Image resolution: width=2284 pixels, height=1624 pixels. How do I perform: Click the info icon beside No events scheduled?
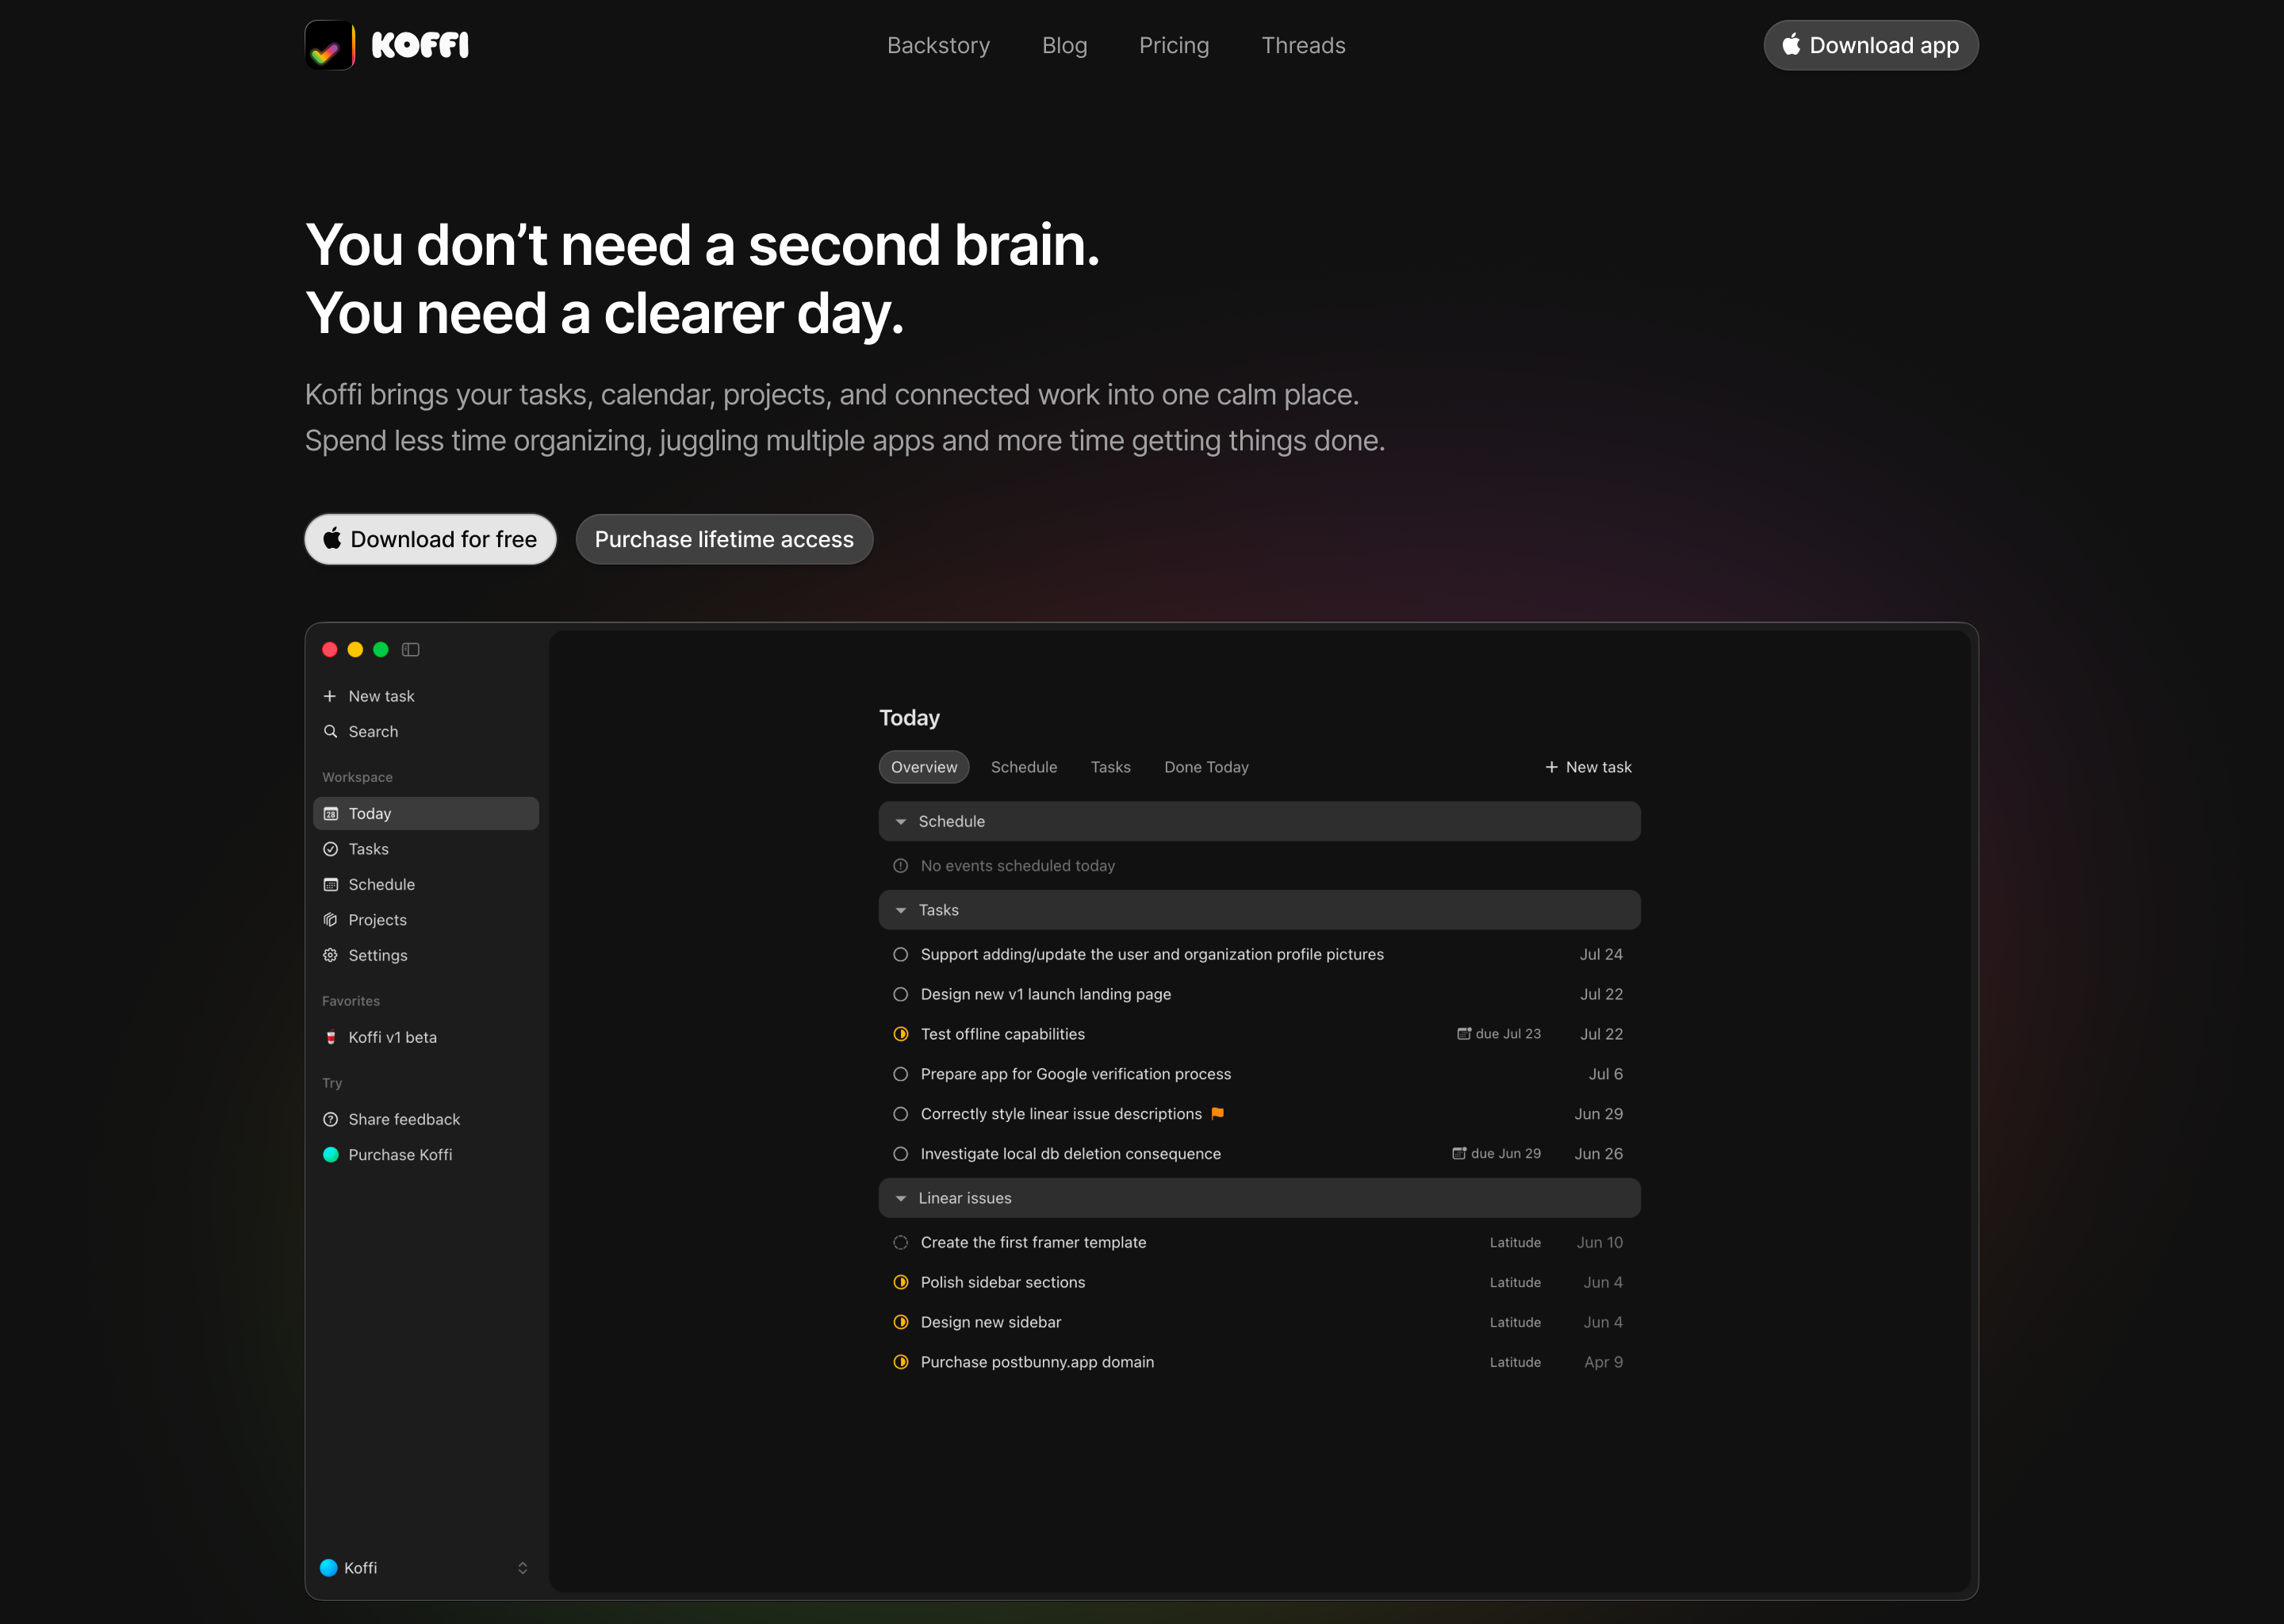pyautogui.click(x=901, y=866)
